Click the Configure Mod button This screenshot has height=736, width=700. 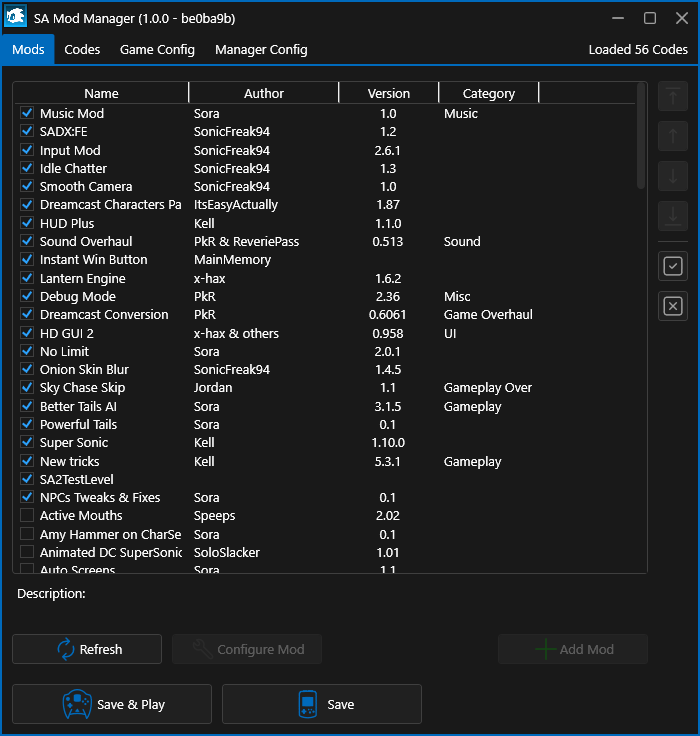coord(247,649)
